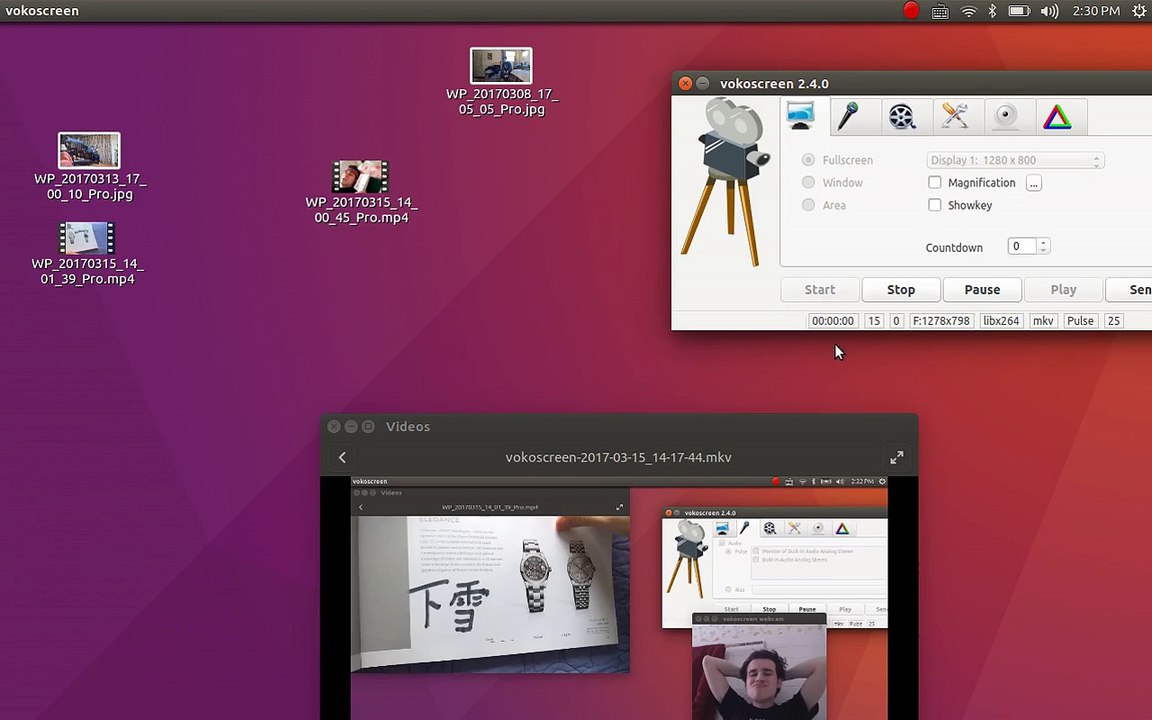The image size is (1152, 720).
Task: Click the red recording indicator in top bar
Action: pyautogui.click(x=911, y=10)
